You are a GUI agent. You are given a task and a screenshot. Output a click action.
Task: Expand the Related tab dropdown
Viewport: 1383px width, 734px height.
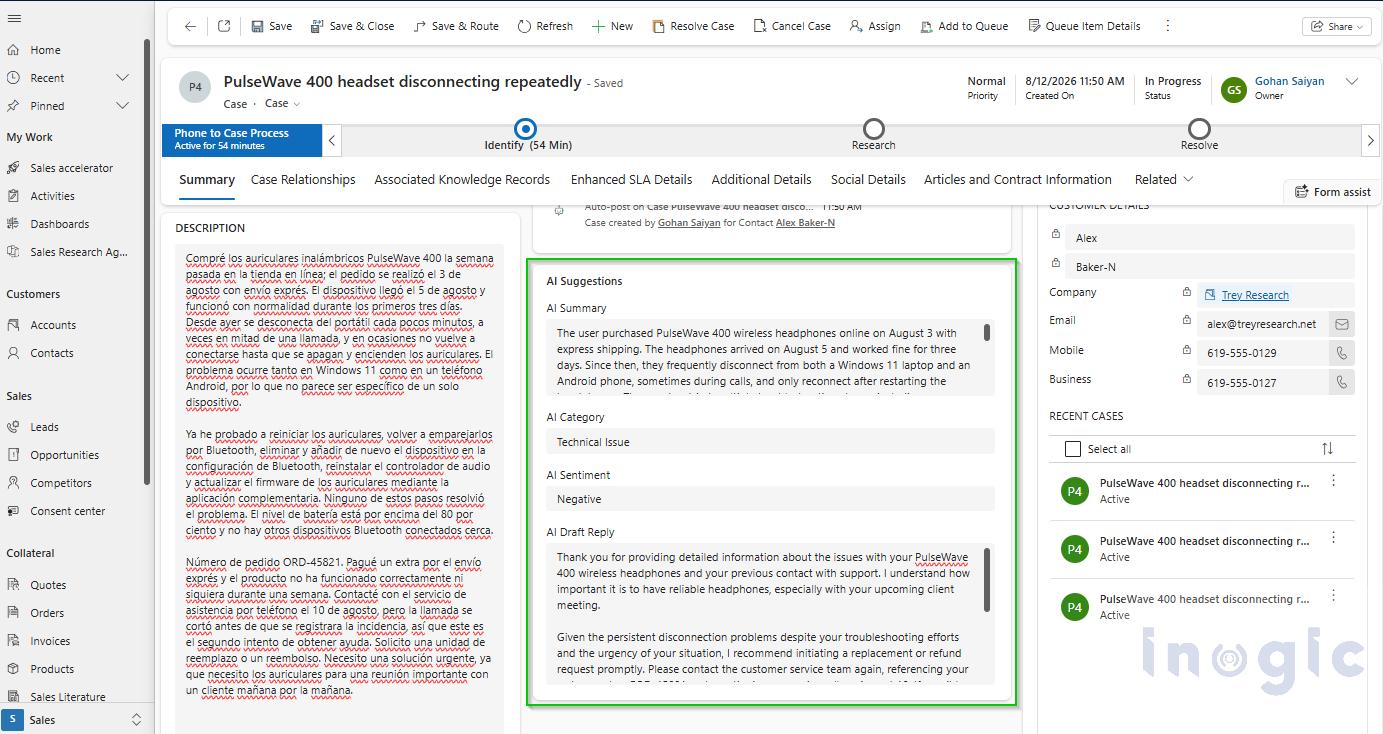point(1164,180)
